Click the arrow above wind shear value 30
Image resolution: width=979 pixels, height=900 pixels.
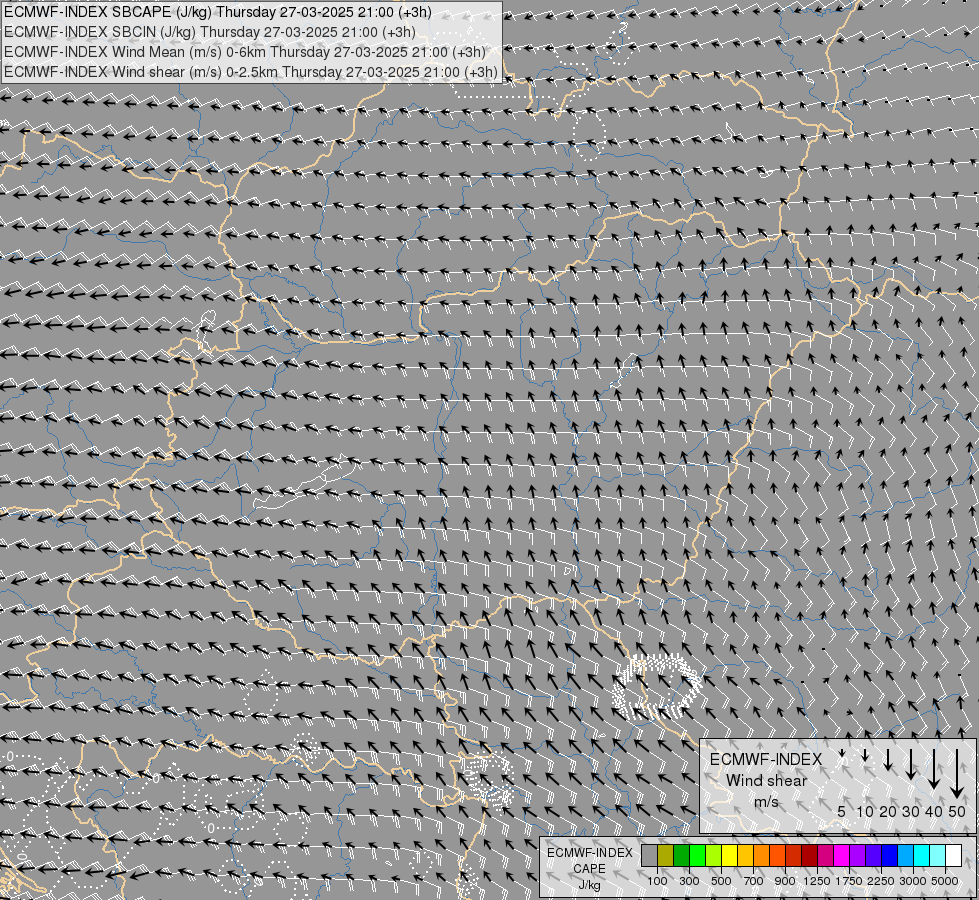pyautogui.click(x=911, y=764)
